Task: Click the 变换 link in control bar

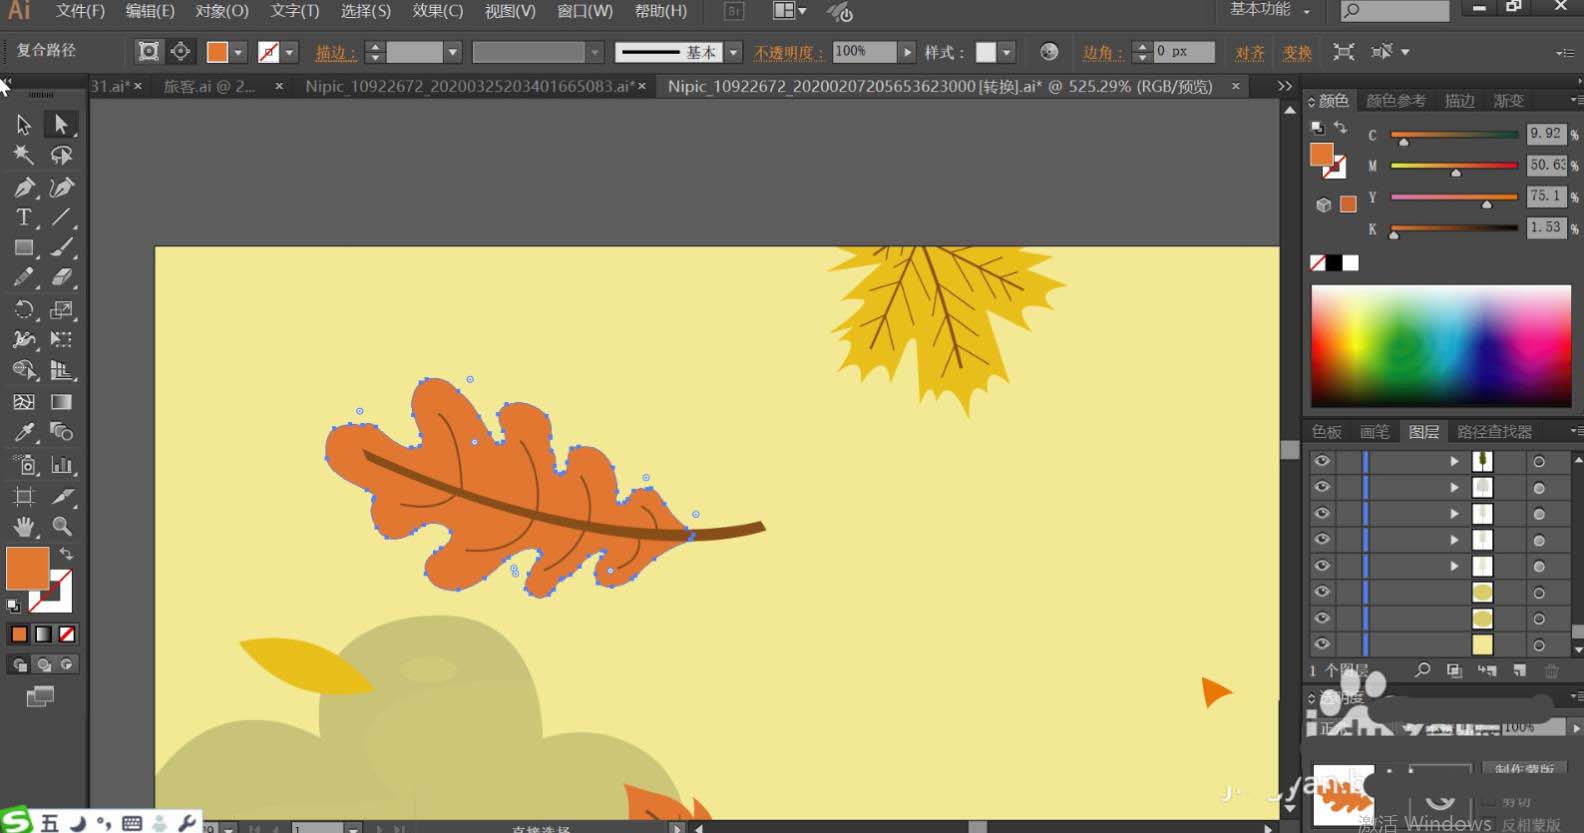Action: coord(1297,52)
